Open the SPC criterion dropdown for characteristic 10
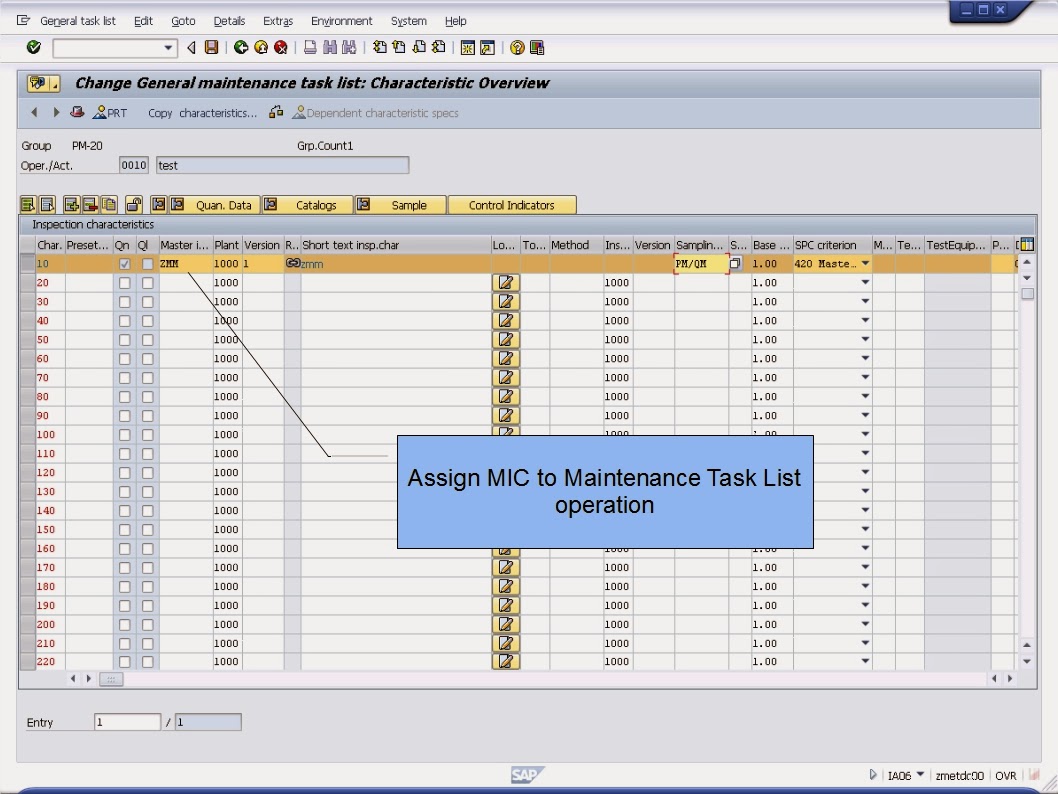1058x794 pixels. coord(864,263)
